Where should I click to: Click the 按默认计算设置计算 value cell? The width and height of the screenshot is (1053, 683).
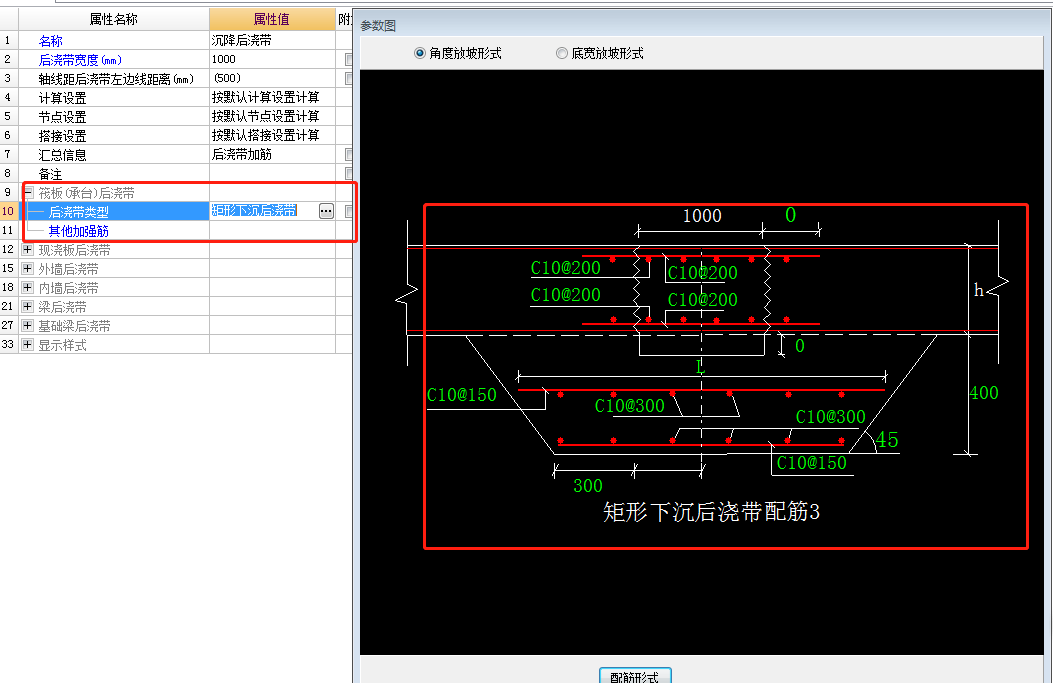click(x=273, y=97)
